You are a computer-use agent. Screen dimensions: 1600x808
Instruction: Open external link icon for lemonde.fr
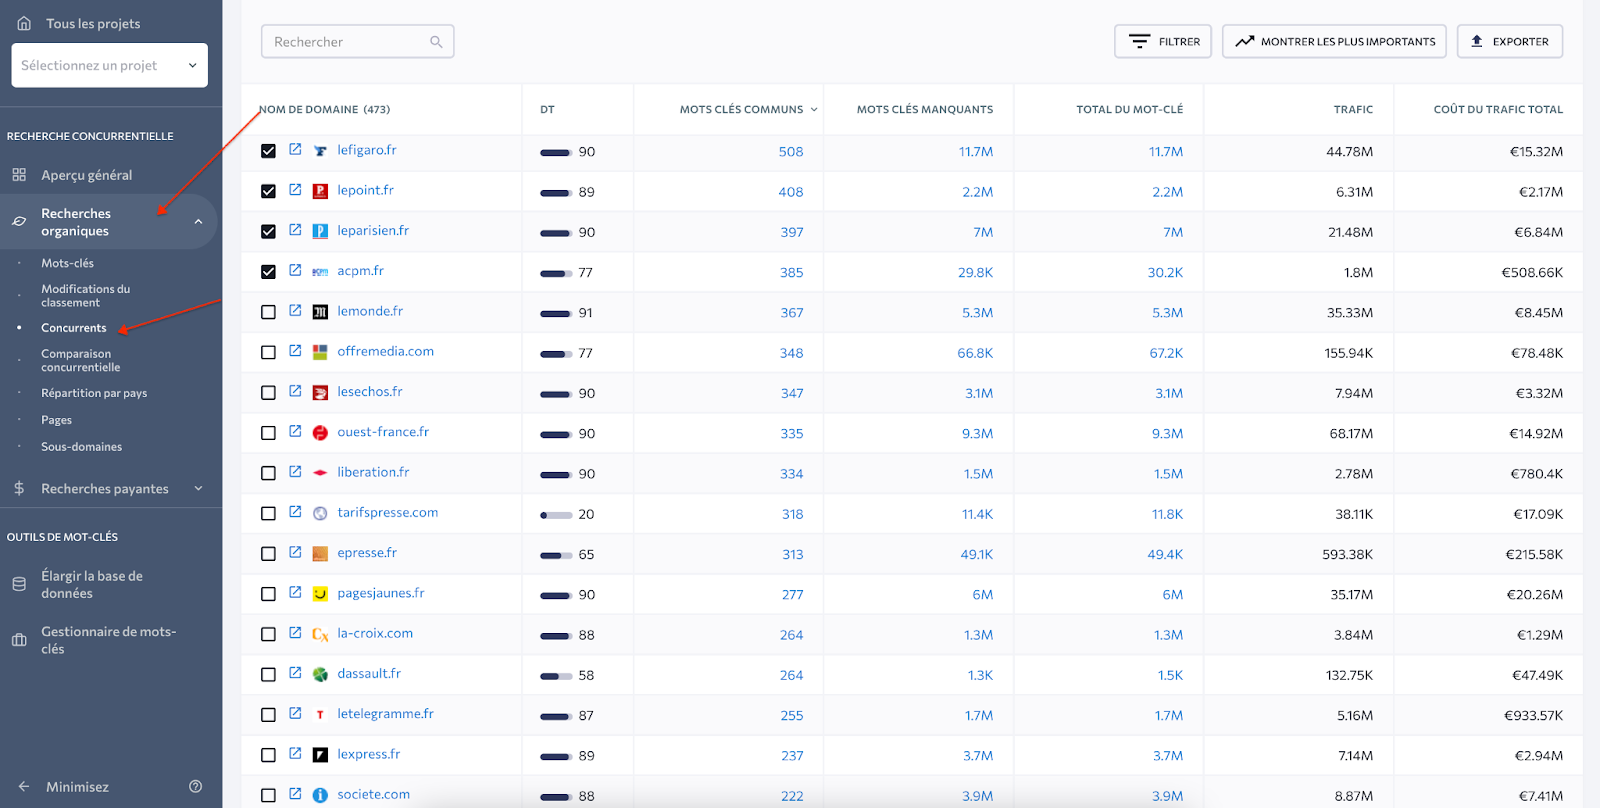tap(295, 310)
